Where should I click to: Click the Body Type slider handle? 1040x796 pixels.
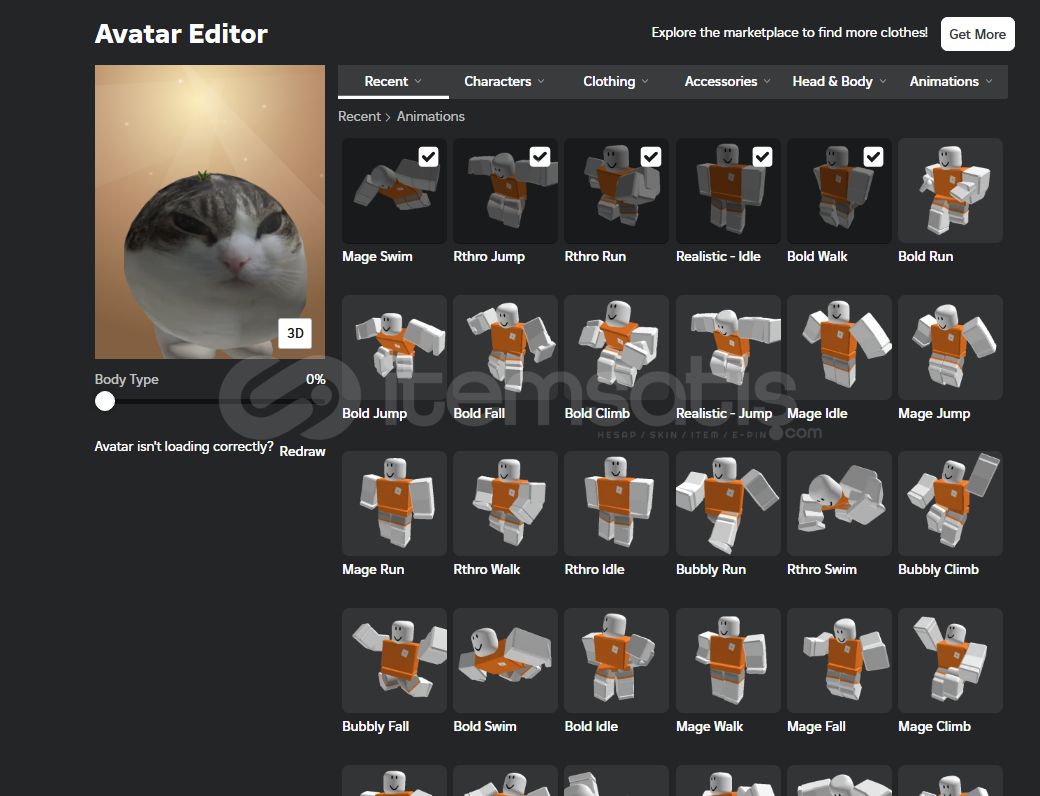tap(105, 401)
